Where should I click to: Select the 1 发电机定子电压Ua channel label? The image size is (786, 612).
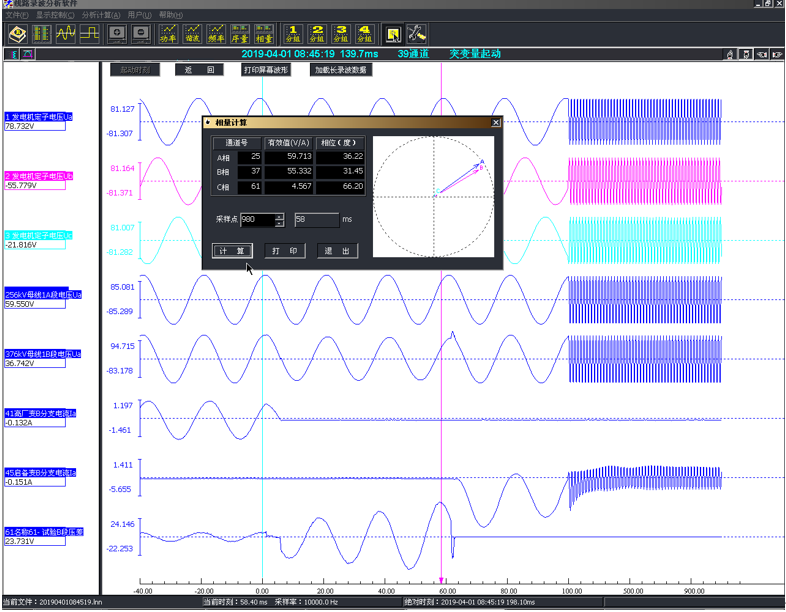pos(38,117)
